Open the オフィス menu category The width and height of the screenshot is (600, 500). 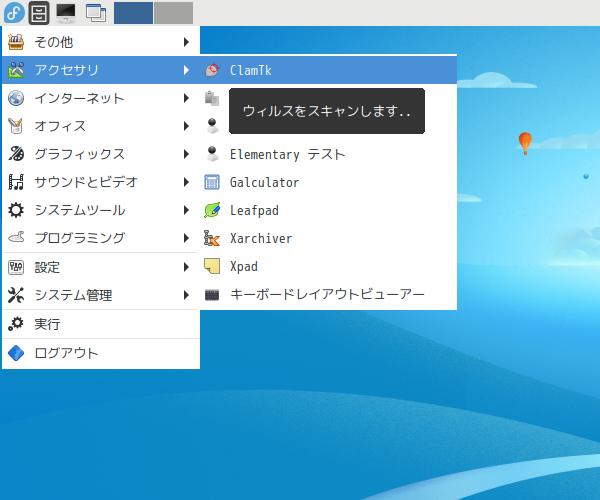[101, 126]
